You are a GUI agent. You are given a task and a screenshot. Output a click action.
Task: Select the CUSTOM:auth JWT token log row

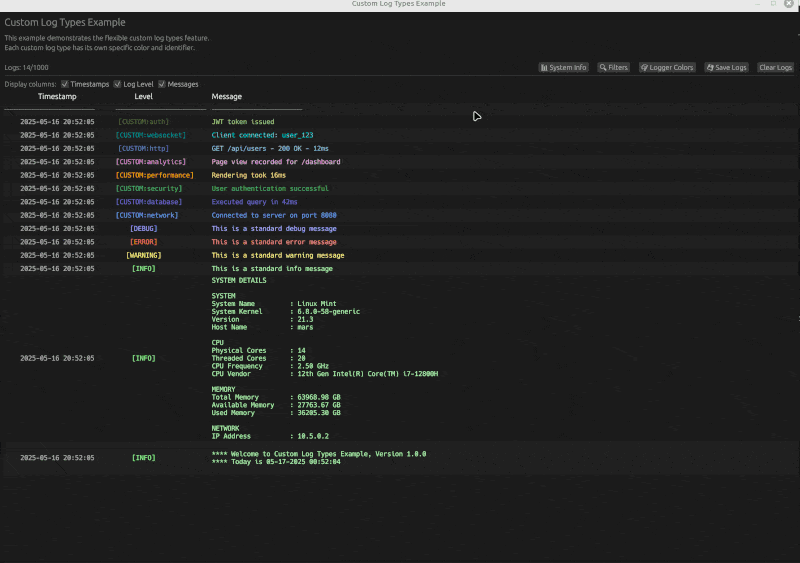pyautogui.click(x=243, y=122)
